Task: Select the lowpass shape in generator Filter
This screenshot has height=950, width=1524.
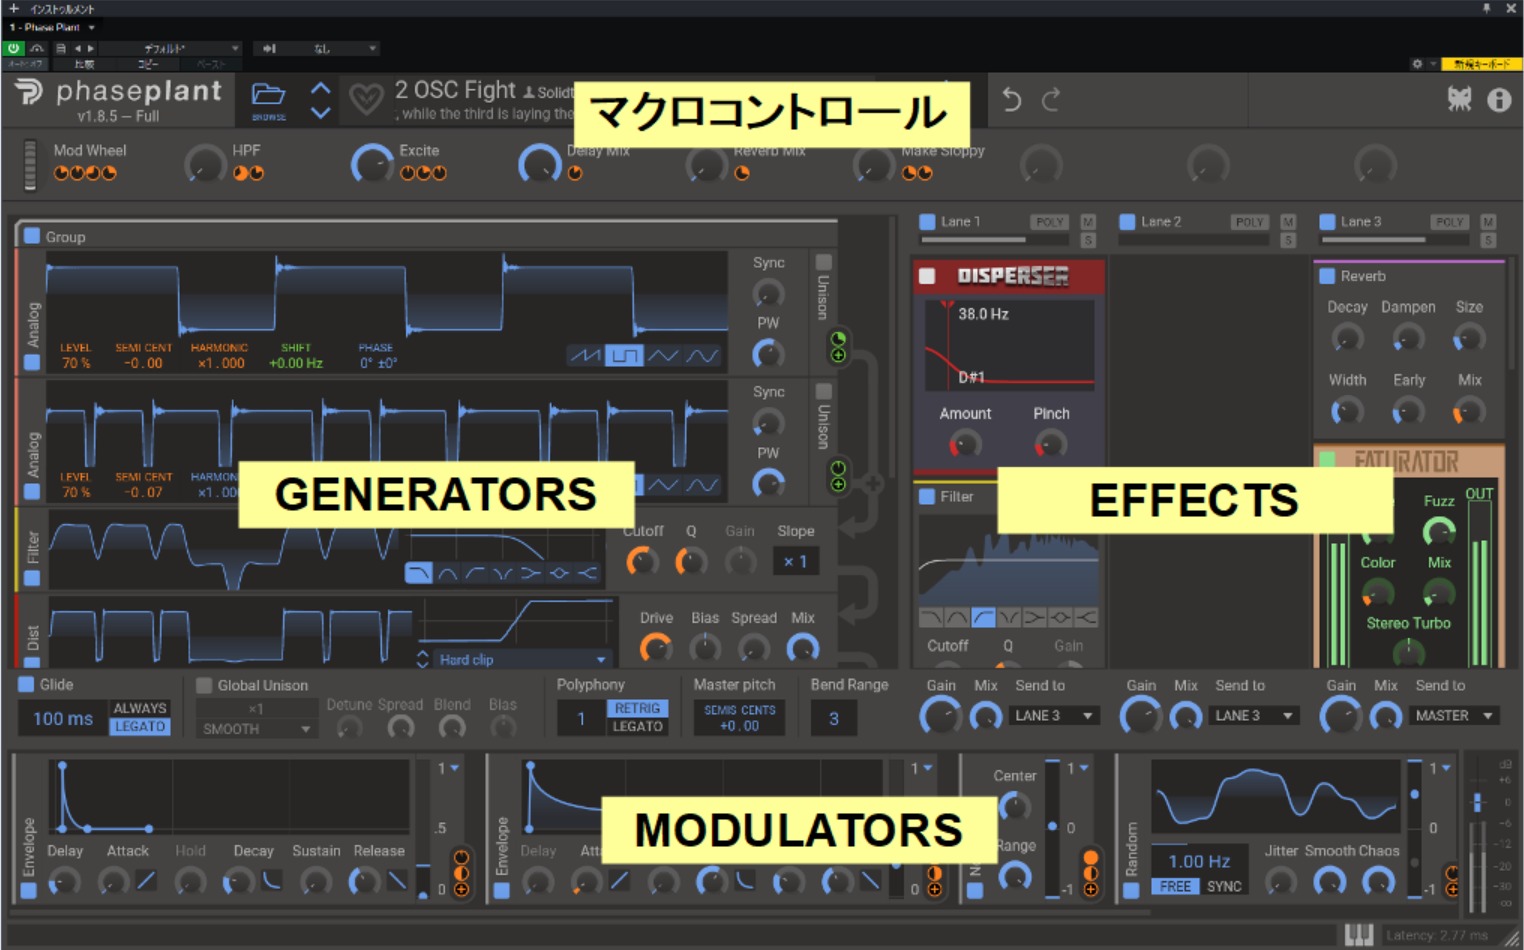Action: click(x=418, y=573)
